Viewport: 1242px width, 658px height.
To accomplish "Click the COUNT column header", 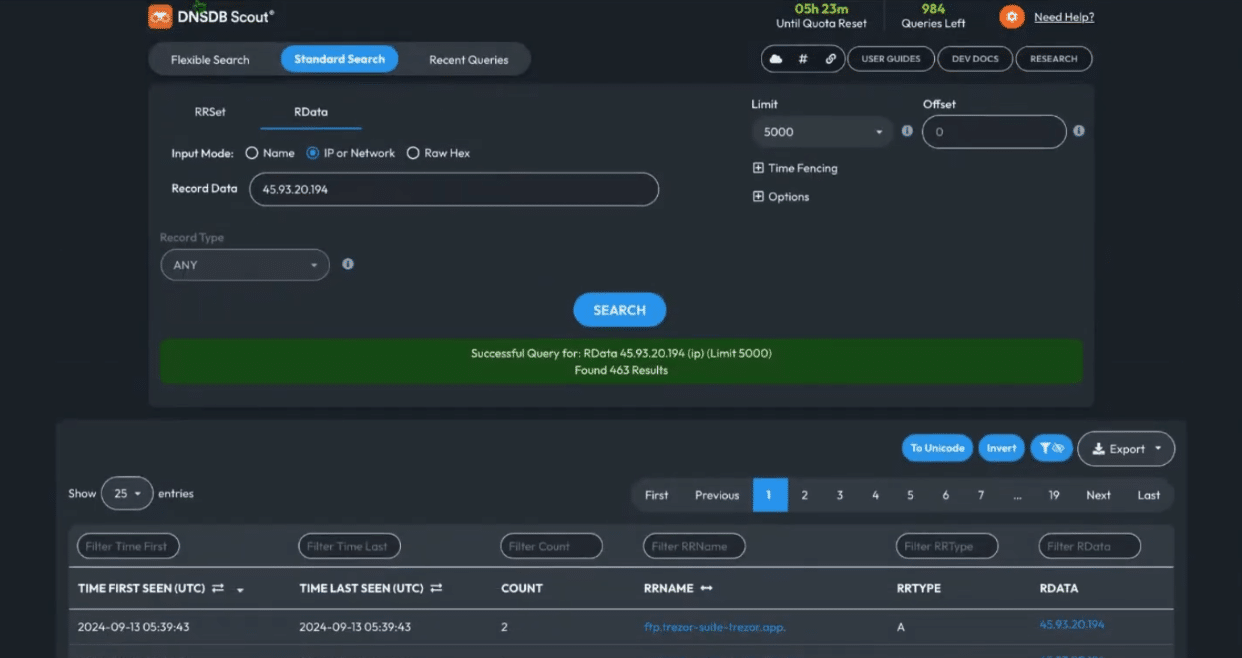I will (522, 588).
